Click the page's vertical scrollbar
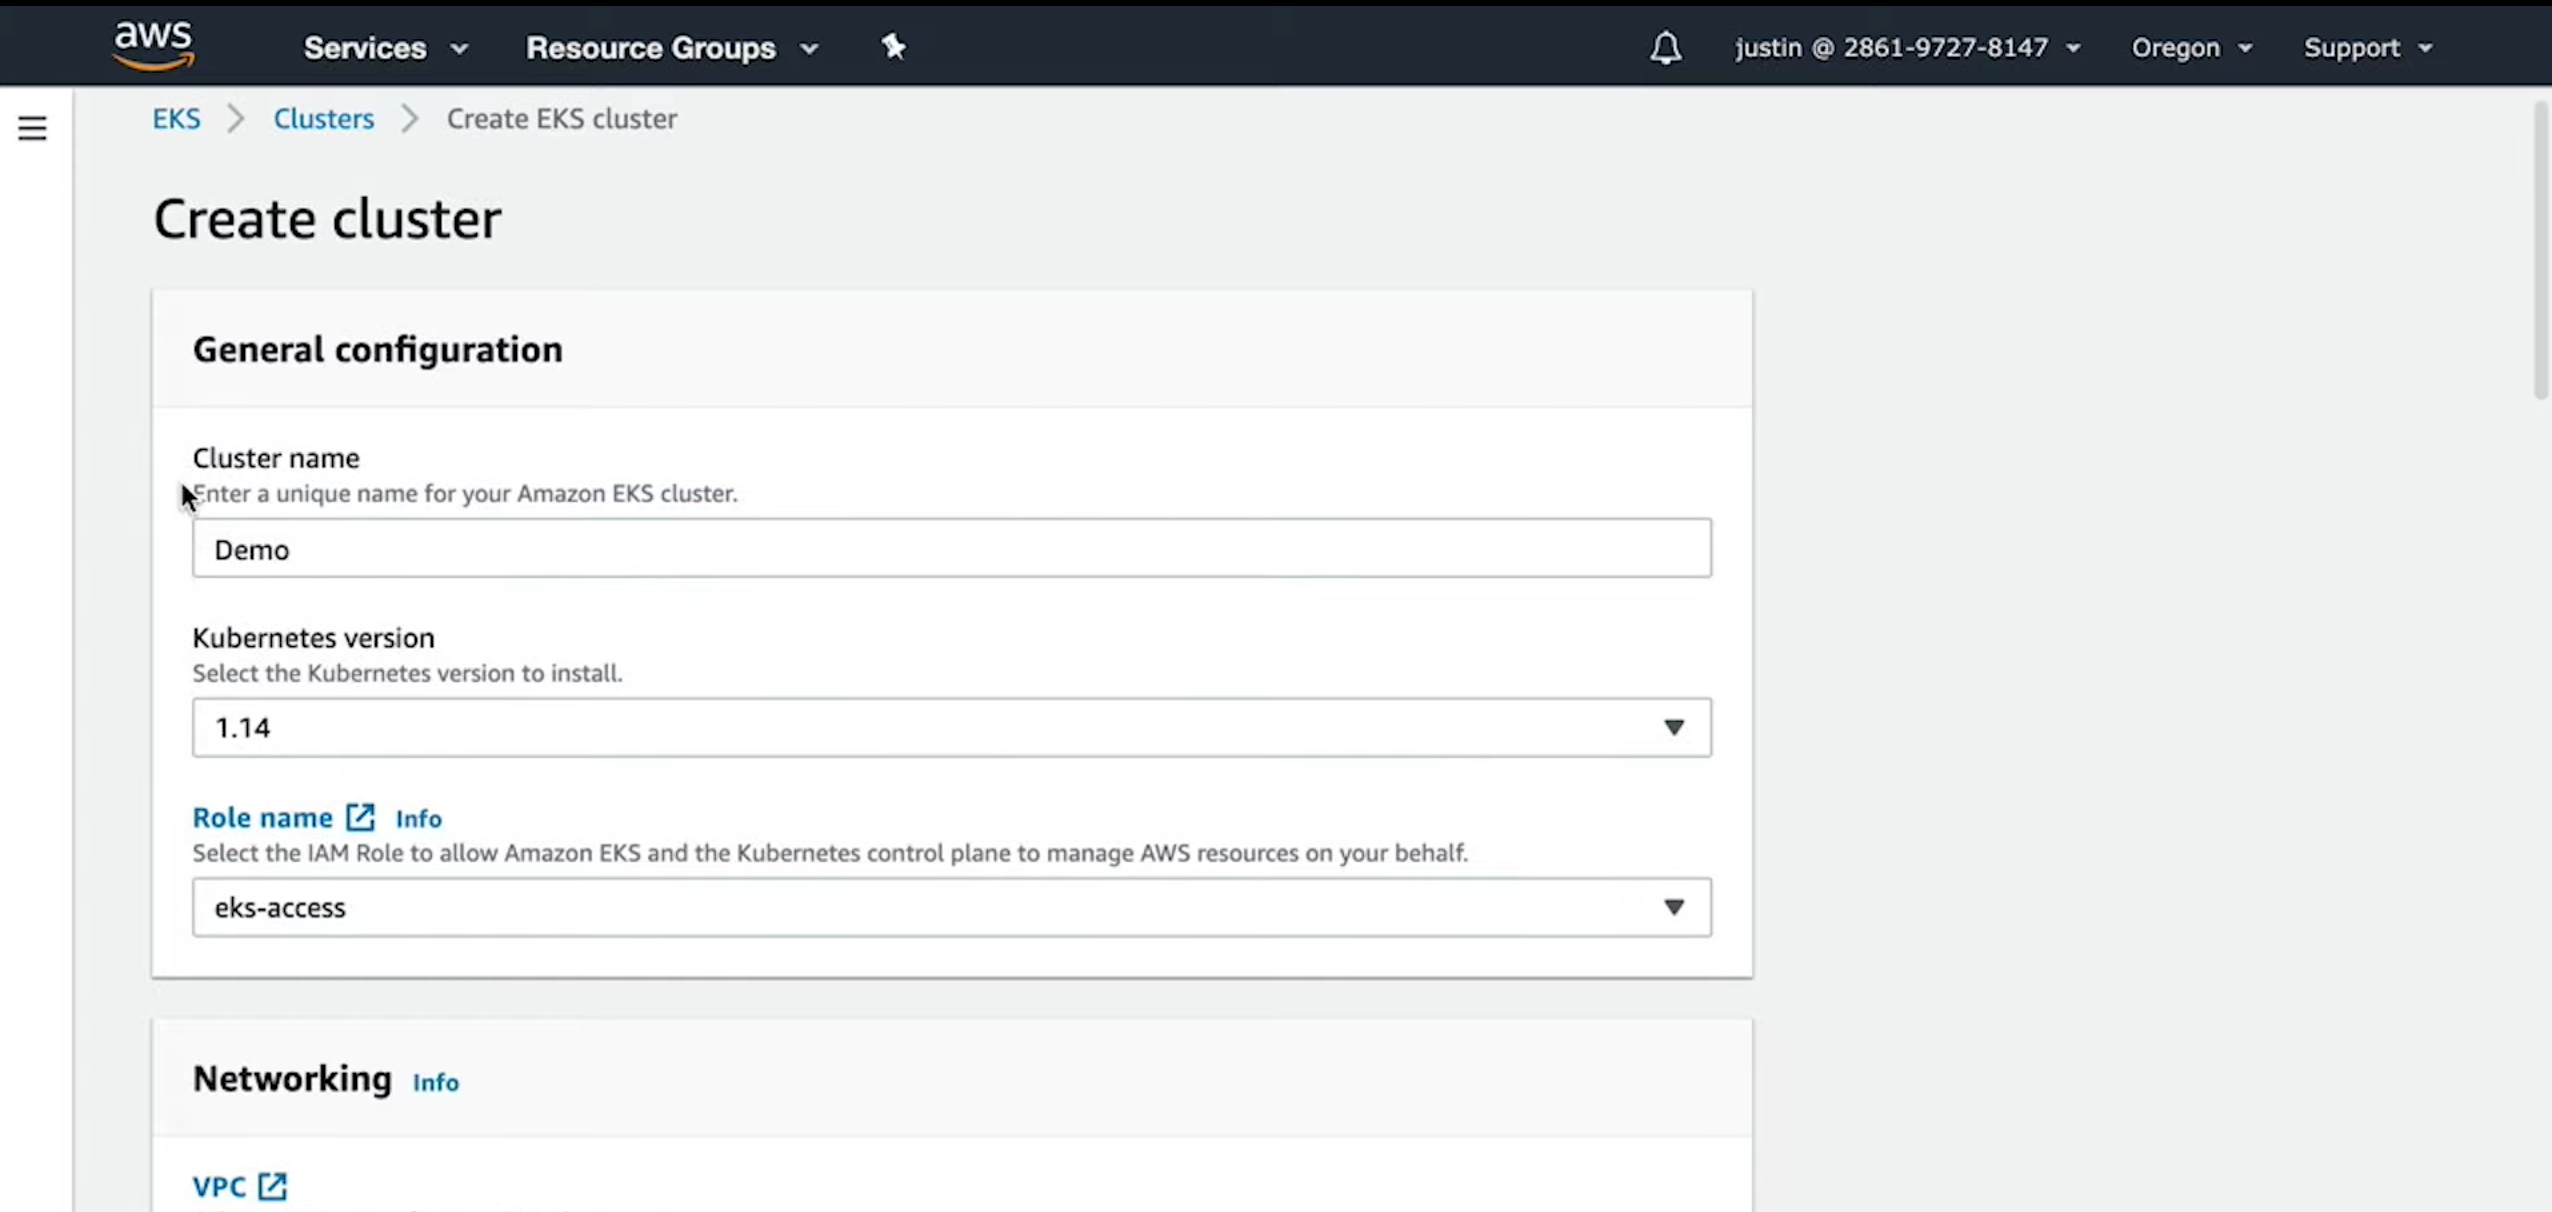 click(x=2541, y=250)
